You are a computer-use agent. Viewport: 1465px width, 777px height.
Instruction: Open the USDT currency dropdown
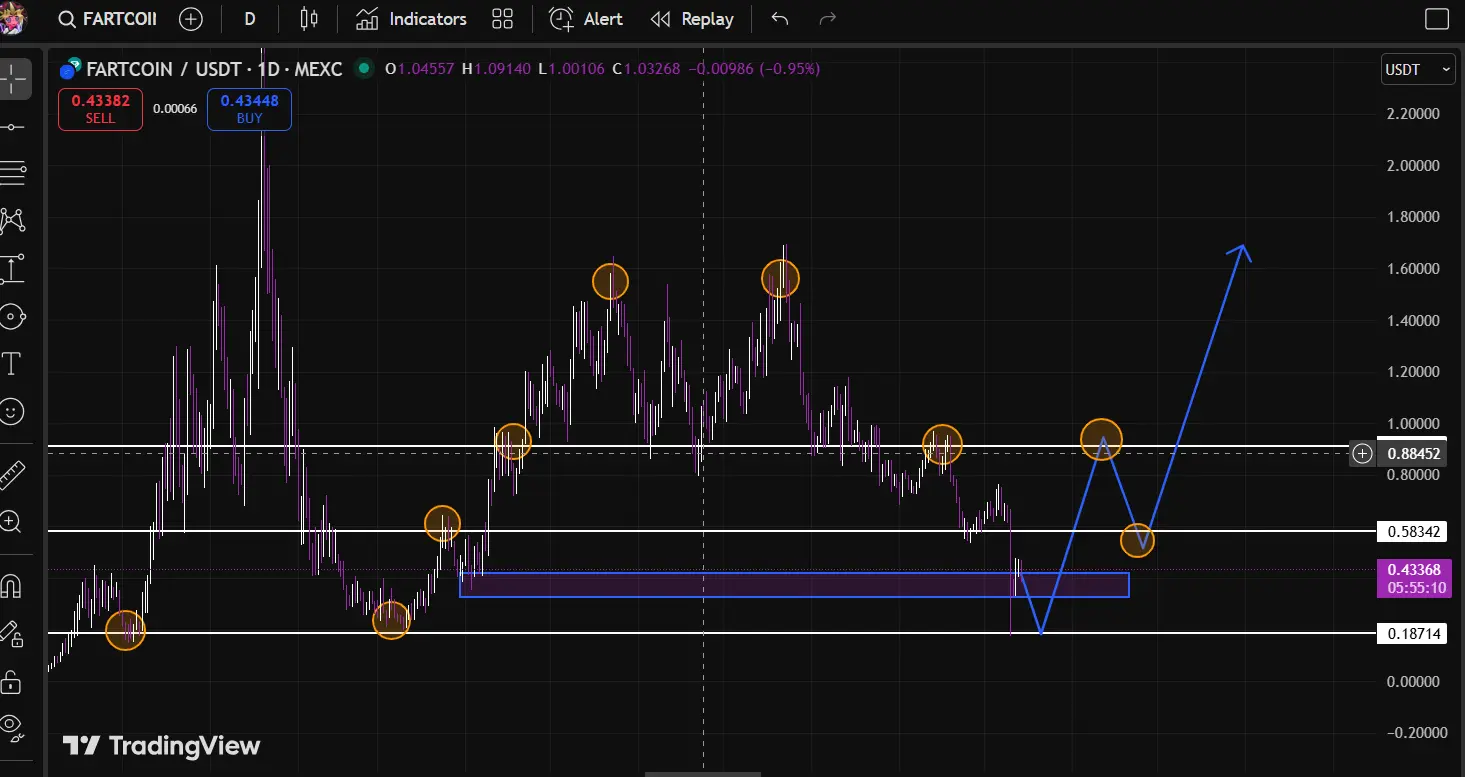coord(1417,70)
